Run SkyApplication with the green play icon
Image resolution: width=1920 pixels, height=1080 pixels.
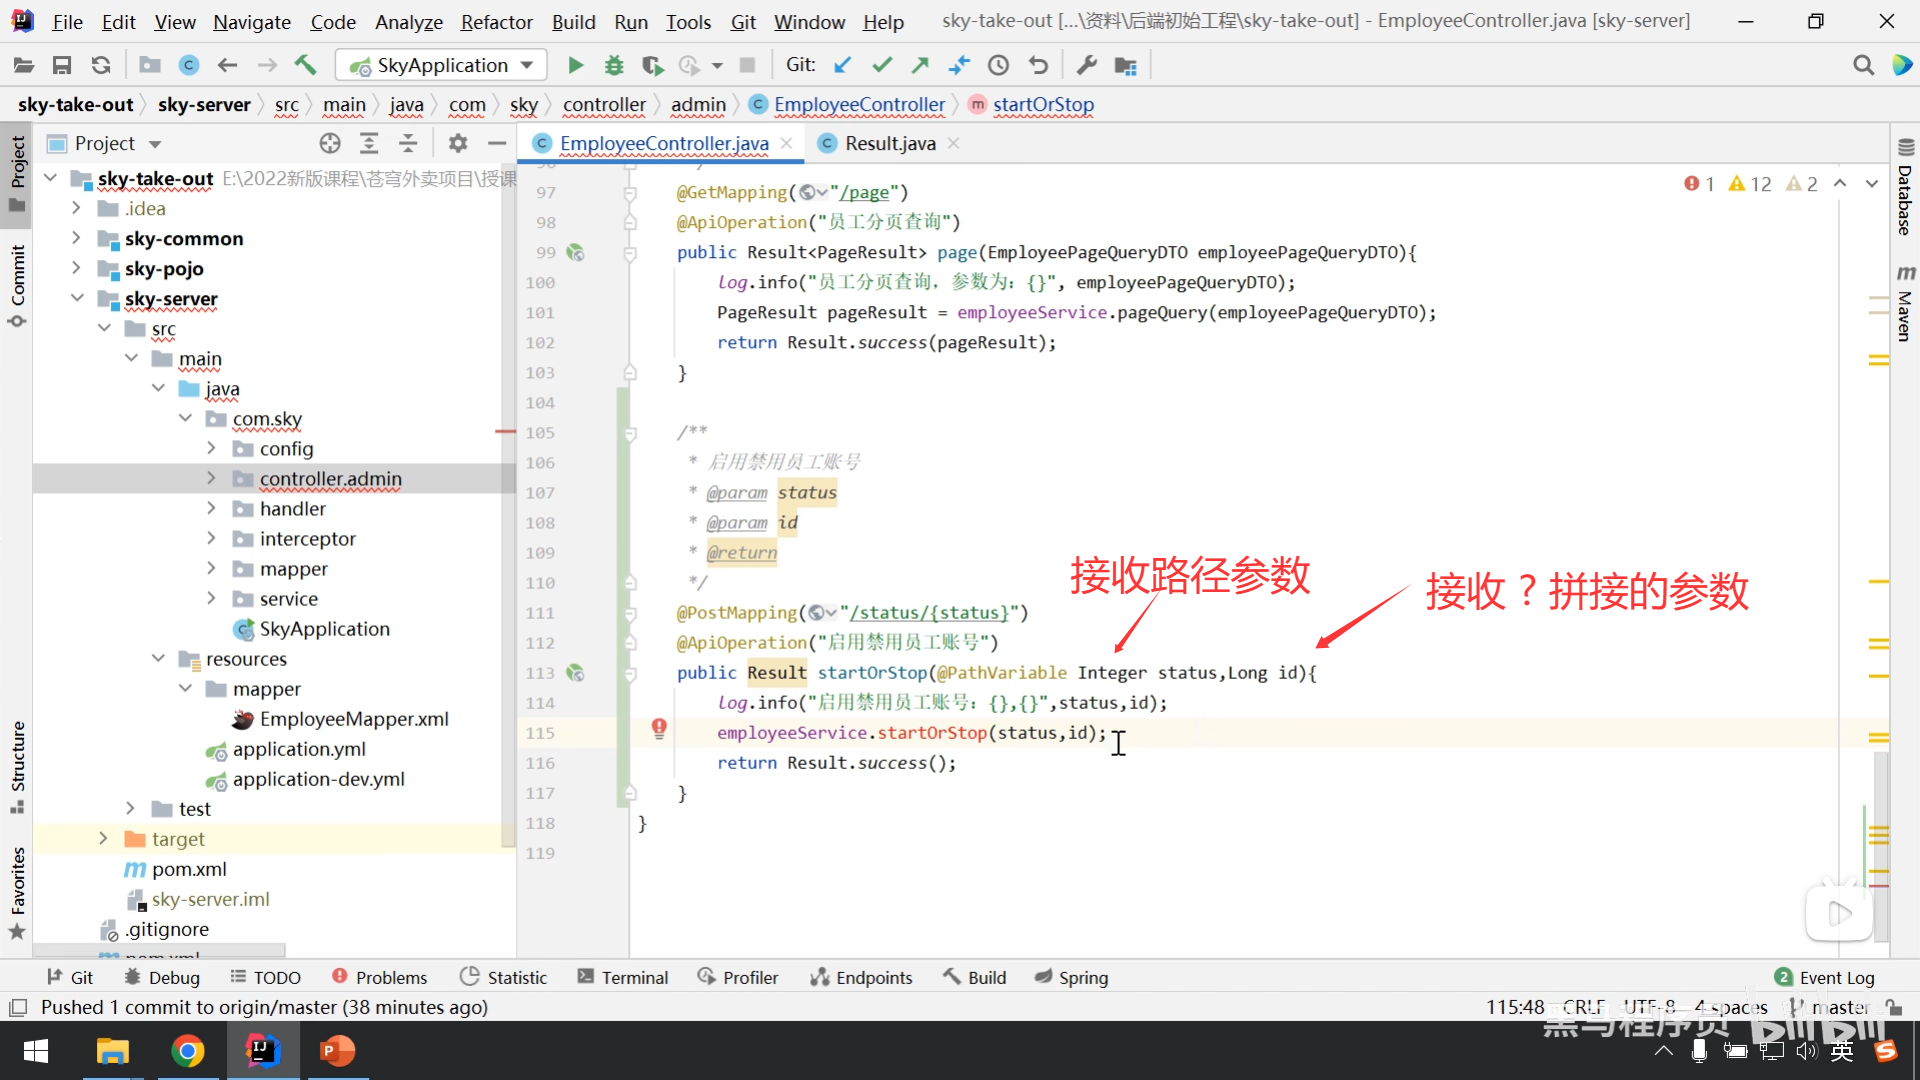[575, 65]
